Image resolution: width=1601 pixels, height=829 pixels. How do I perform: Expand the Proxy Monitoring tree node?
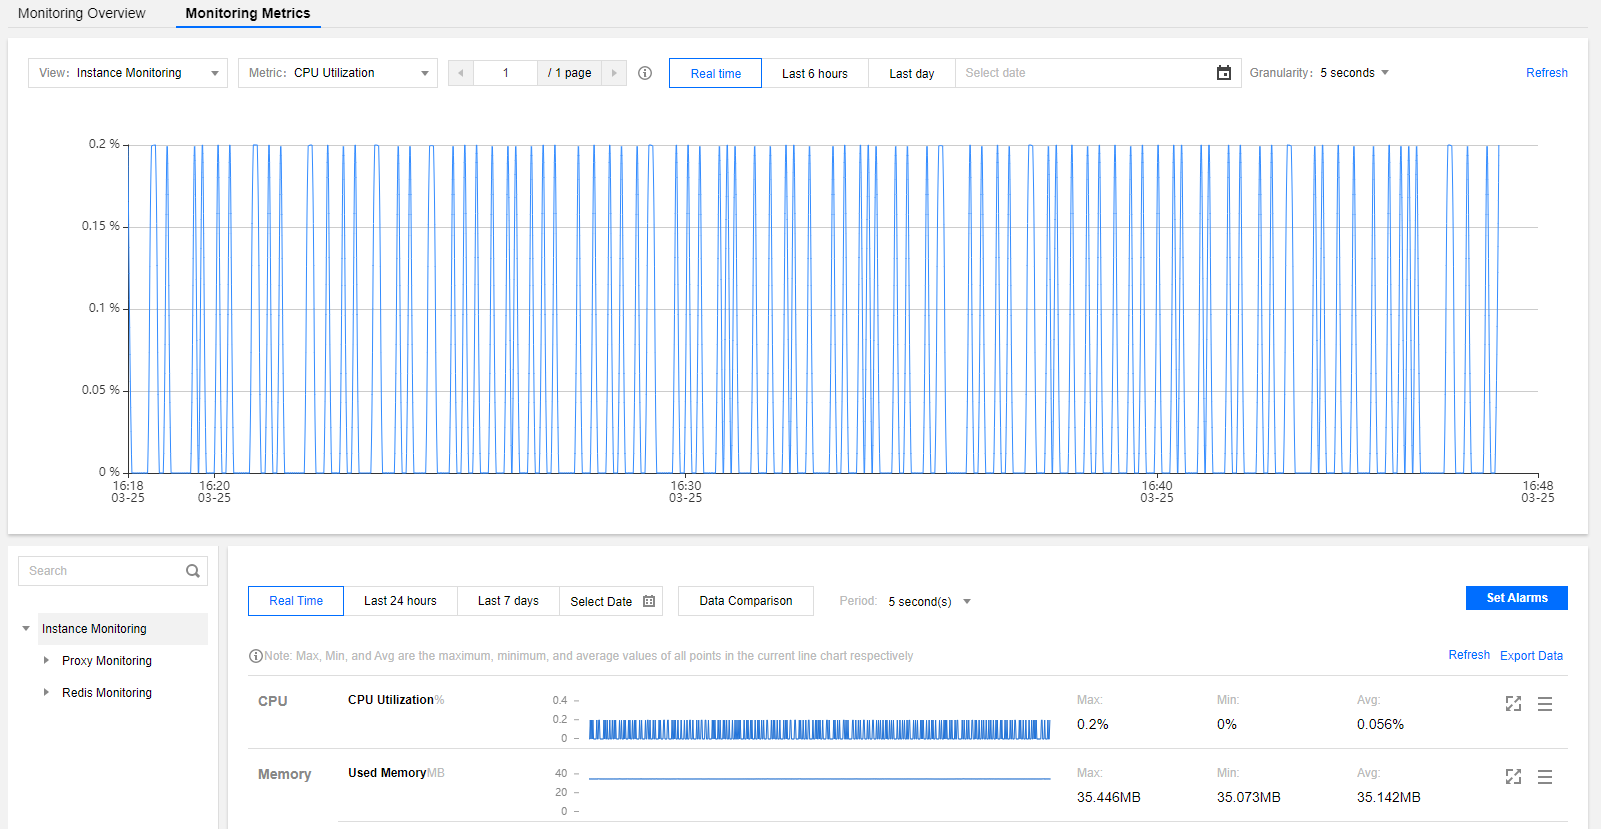pos(46,661)
